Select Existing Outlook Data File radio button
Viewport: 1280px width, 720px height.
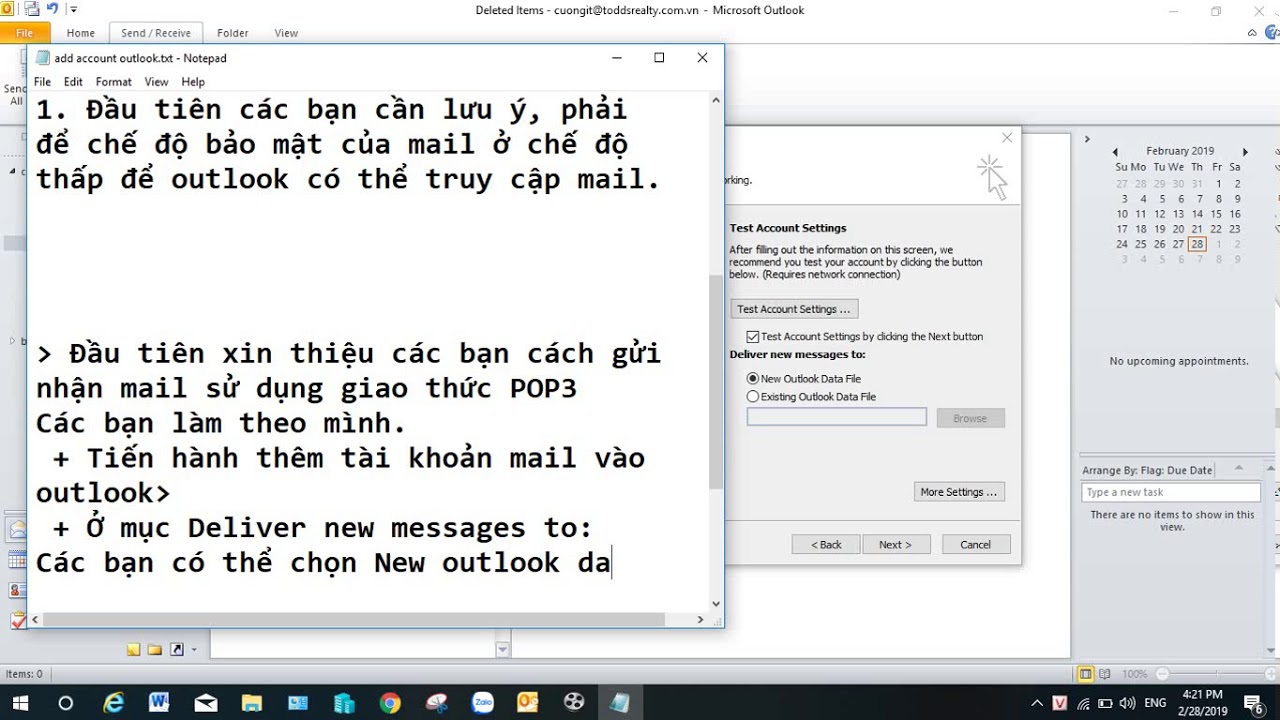(x=753, y=397)
